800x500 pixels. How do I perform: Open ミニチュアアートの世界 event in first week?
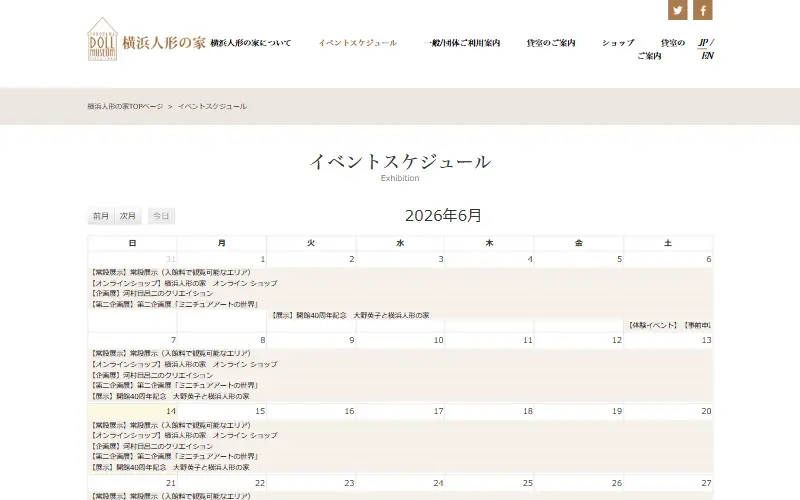tap(400, 305)
